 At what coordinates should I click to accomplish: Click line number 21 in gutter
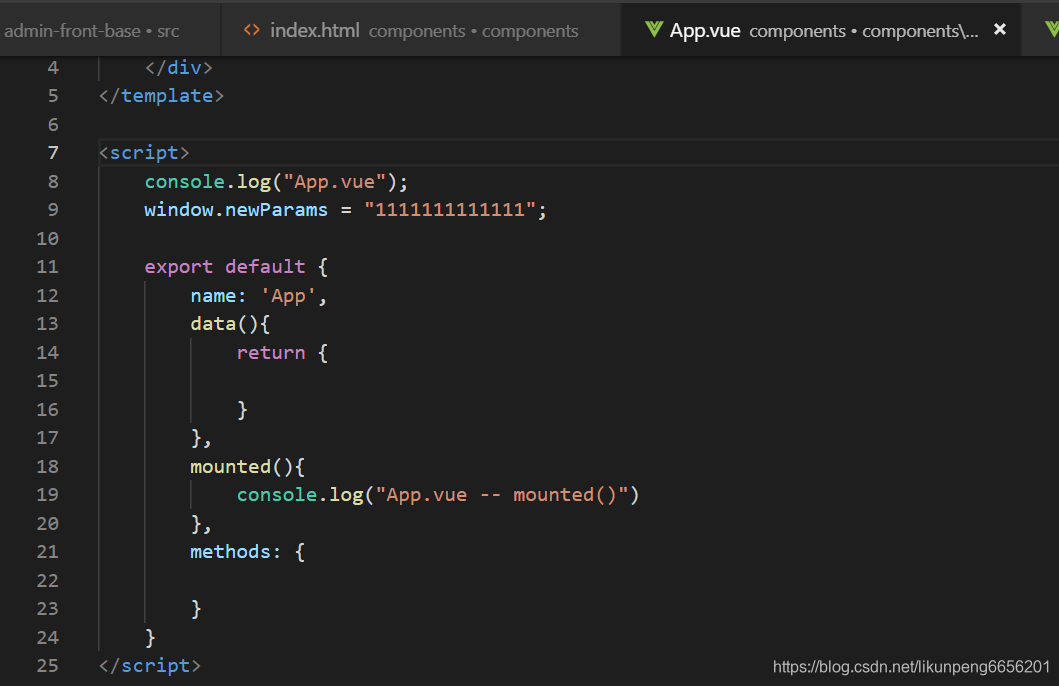47,552
